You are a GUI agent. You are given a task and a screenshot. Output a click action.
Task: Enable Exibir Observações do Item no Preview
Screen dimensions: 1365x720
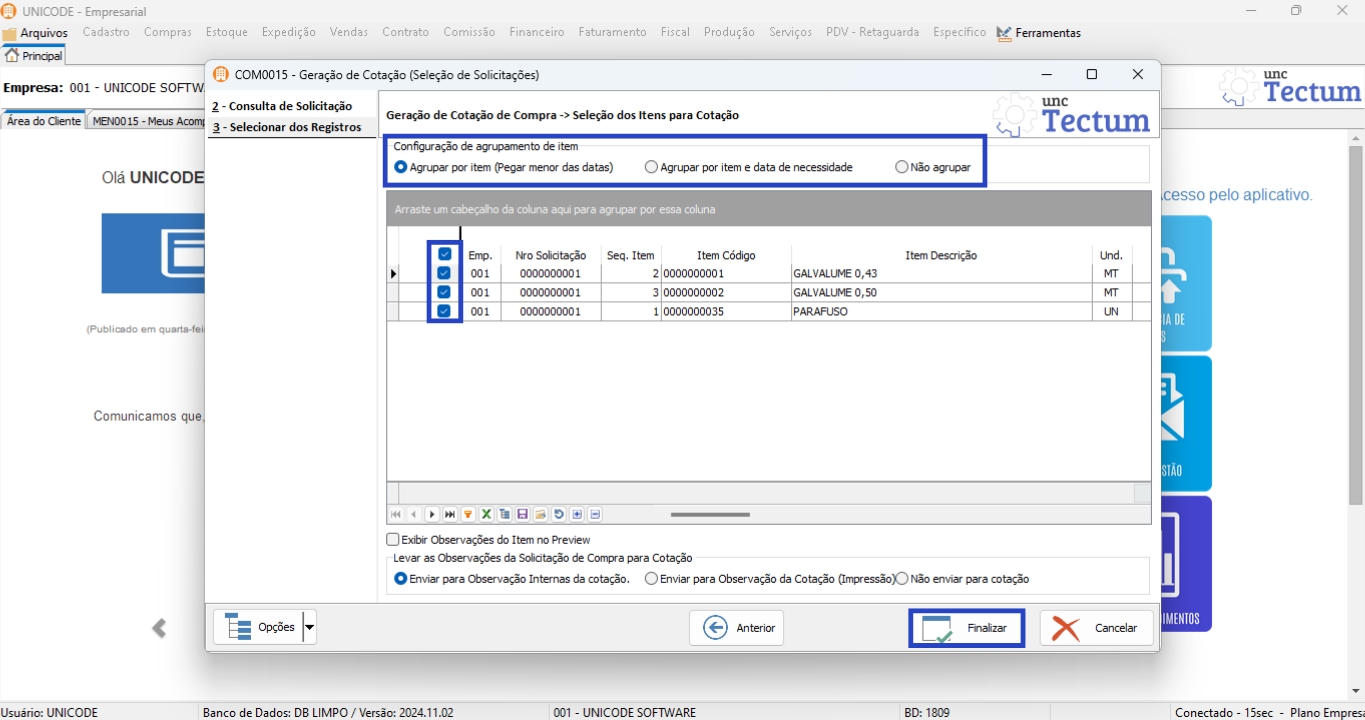click(393, 540)
